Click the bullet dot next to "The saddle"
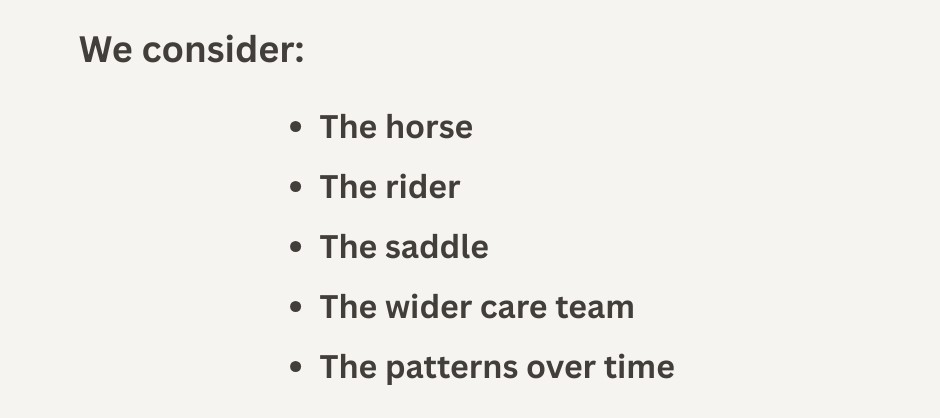Viewport: 940px width, 418px height. tap(295, 248)
